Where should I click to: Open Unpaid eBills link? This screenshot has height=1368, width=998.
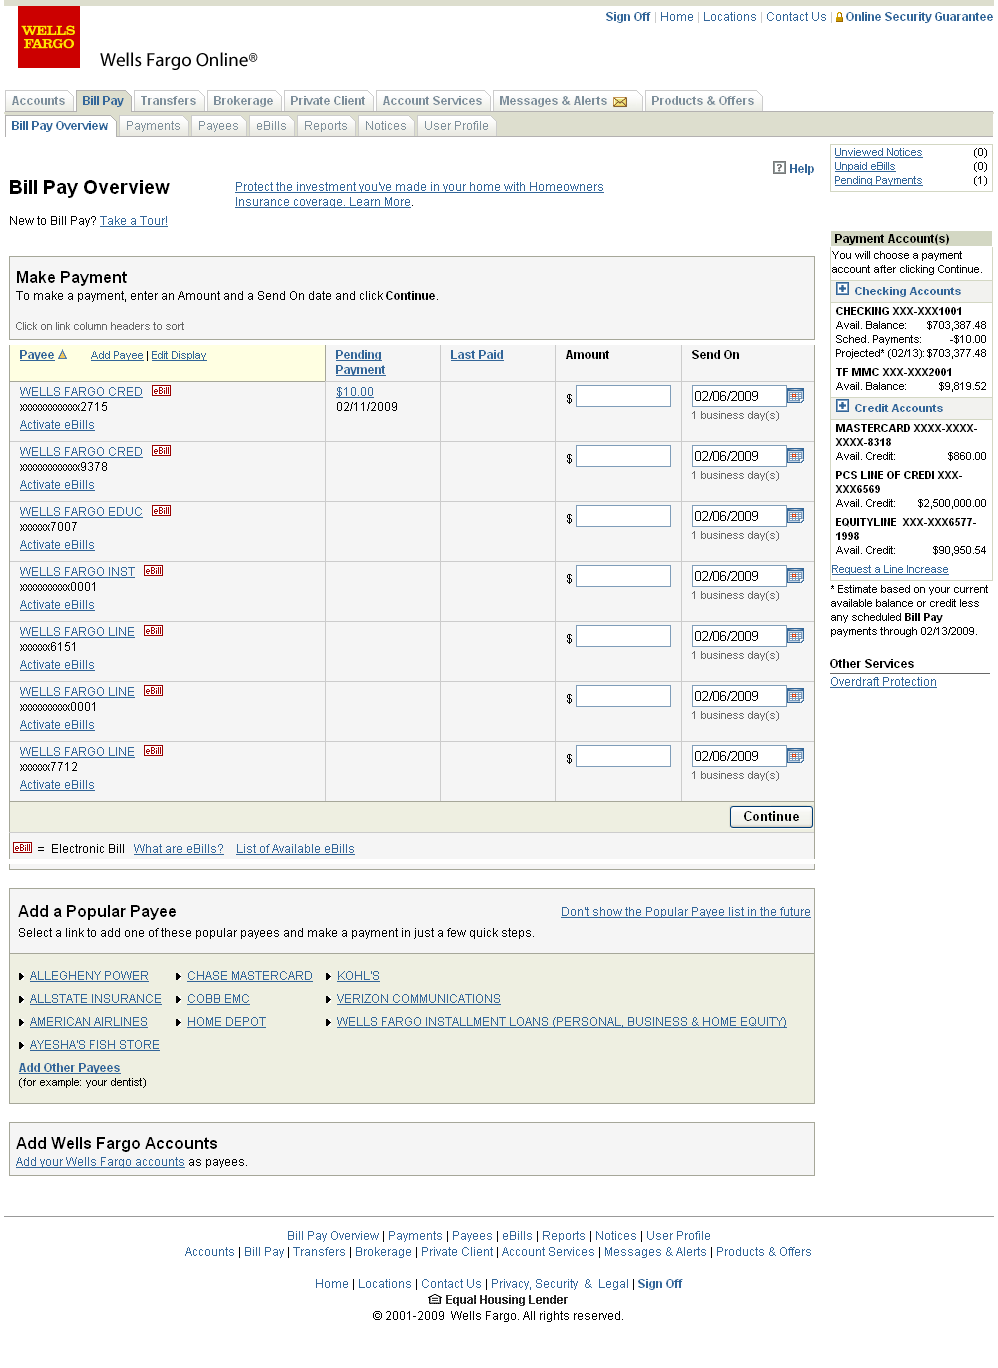(x=865, y=166)
